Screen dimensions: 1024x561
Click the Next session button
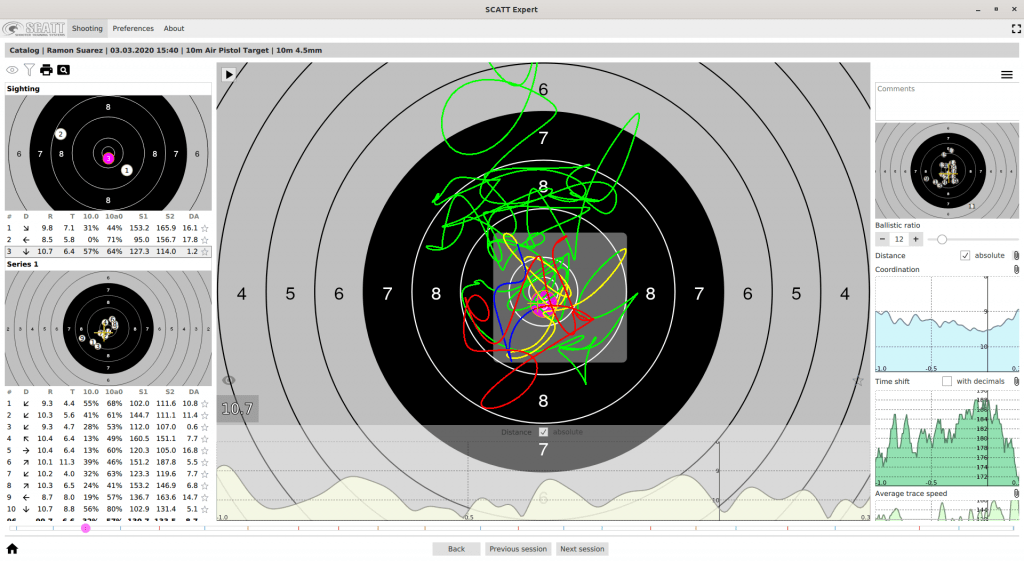582,549
